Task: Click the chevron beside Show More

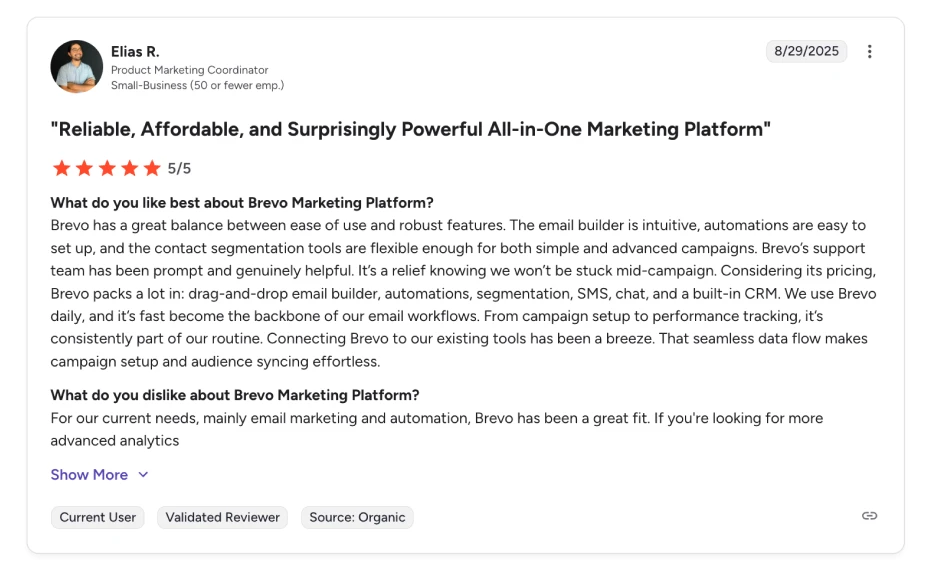Action: tap(143, 475)
